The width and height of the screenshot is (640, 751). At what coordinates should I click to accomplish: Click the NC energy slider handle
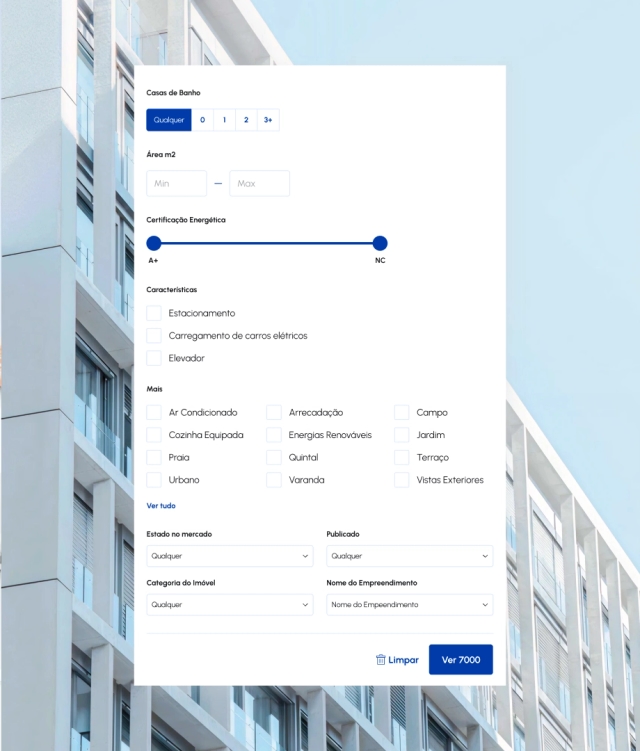click(380, 243)
